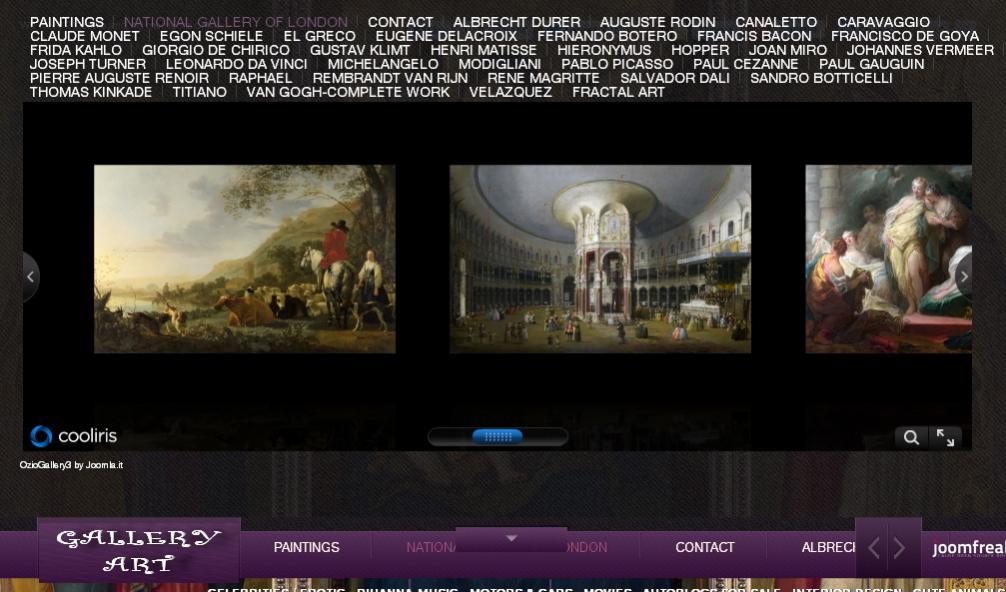Open Sandro Botticelli gallery link

[x=821, y=78]
